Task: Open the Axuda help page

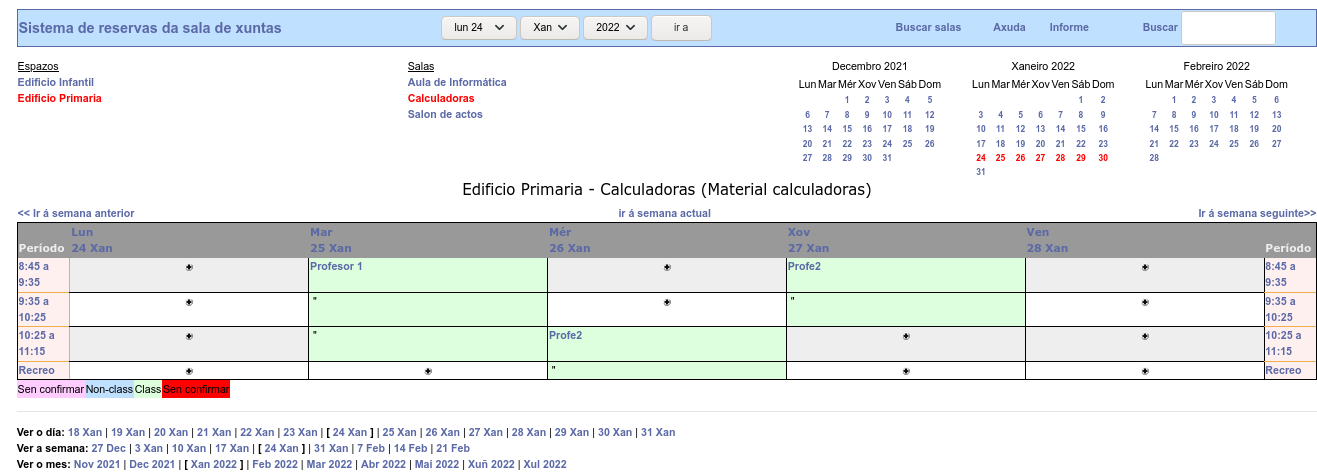Action: tap(1009, 28)
